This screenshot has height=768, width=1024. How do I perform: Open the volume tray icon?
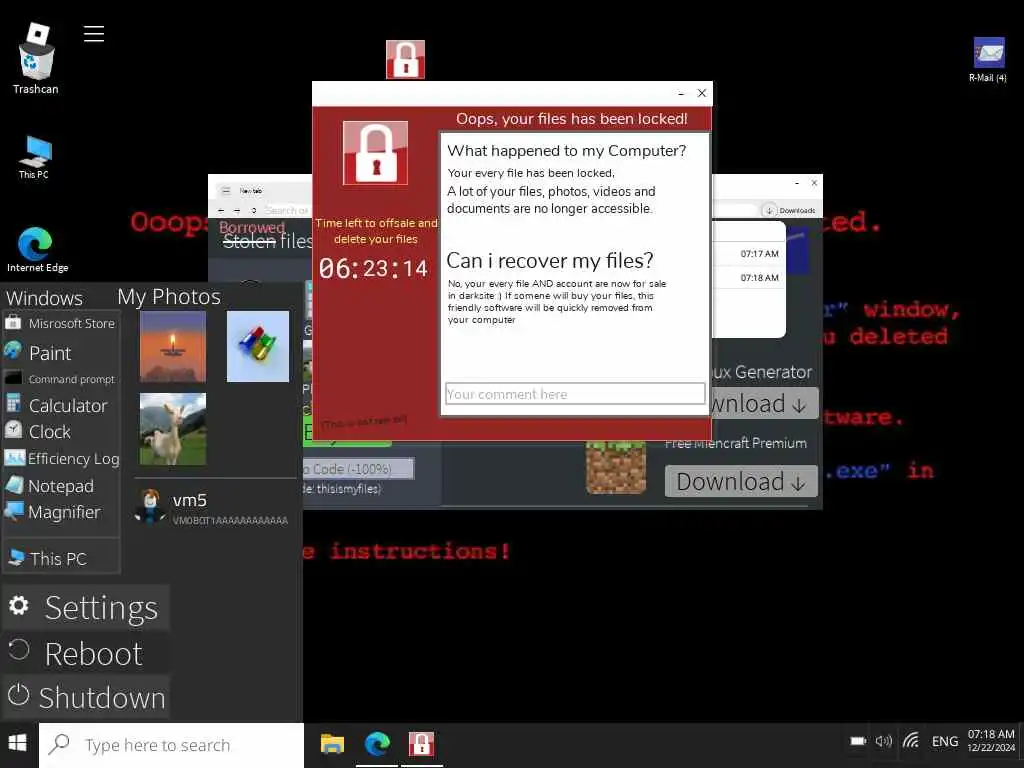tap(884, 741)
